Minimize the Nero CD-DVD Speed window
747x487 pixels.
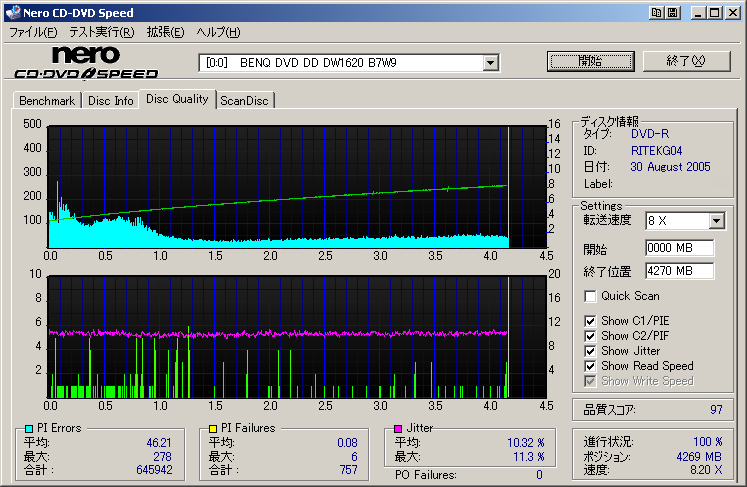pyautogui.click(x=698, y=13)
